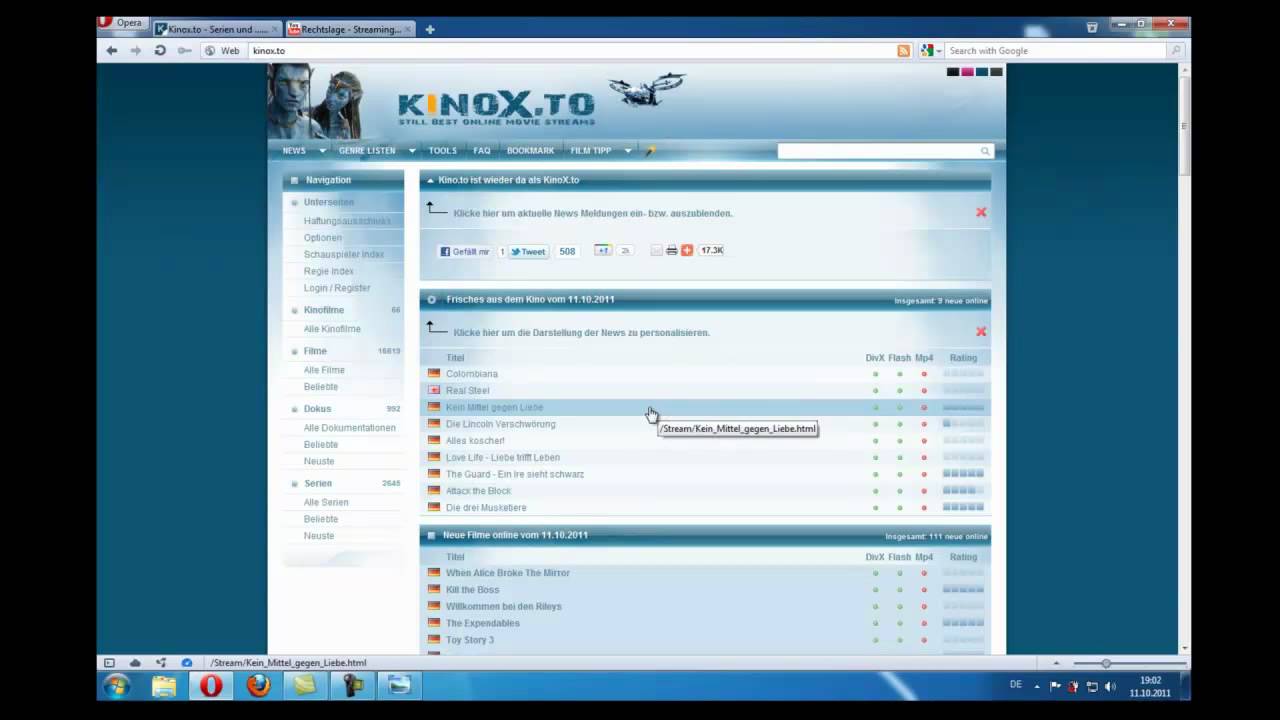The width and height of the screenshot is (1280, 720).
Task: Collapse the Dokus sidebar section
Action: pyautogui.click(x=295, y=409)
